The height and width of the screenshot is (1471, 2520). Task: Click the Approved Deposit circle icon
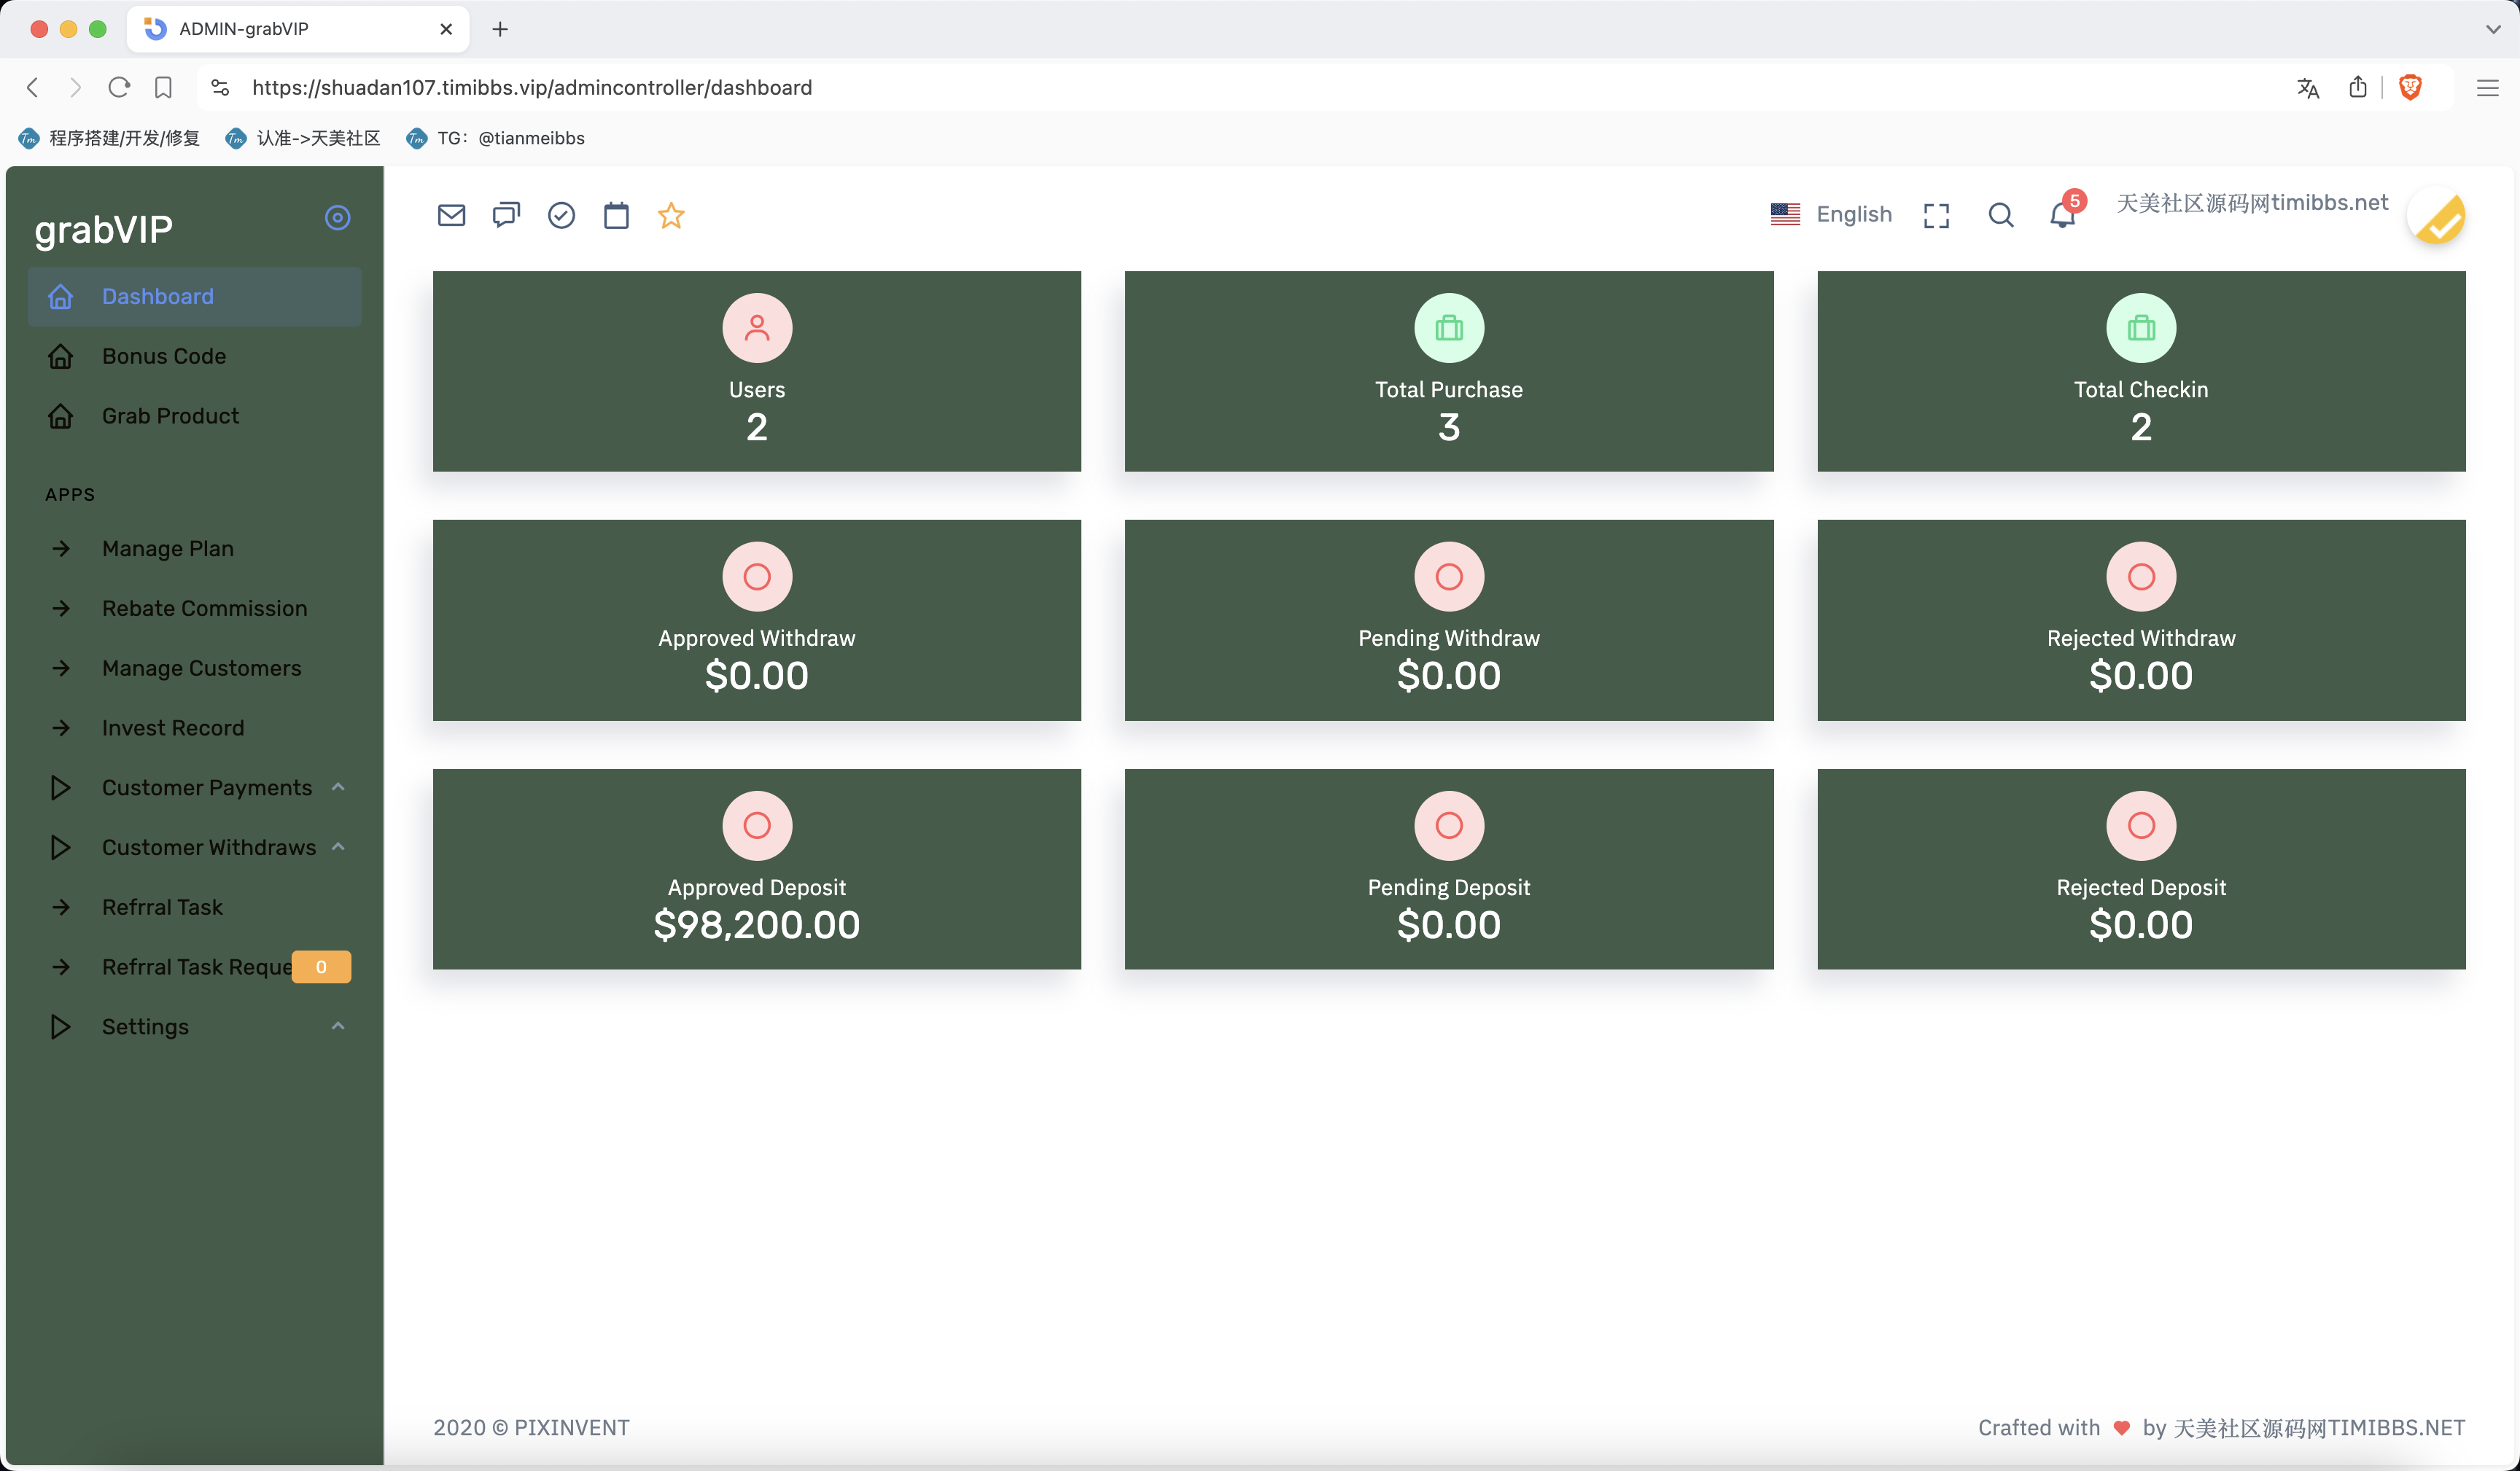point(757,826)
